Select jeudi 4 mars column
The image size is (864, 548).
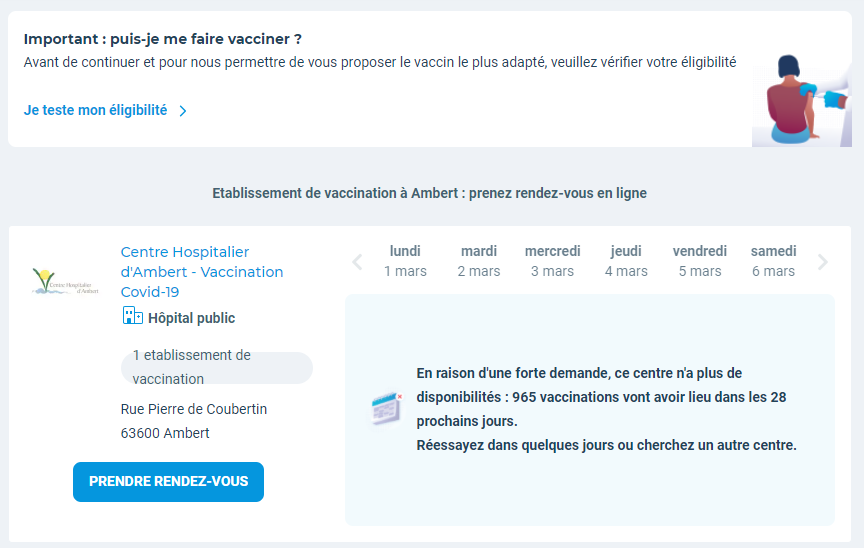coord(626,261)
